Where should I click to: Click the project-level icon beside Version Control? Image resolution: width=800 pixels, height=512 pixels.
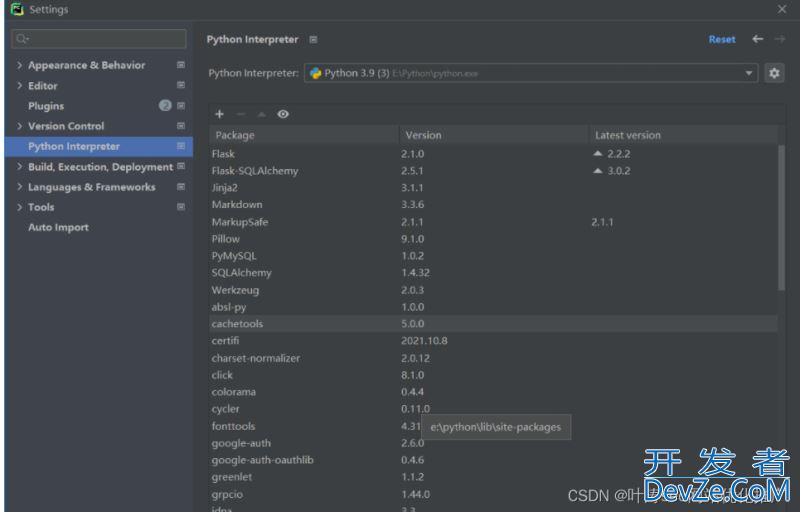pos(181,125)
